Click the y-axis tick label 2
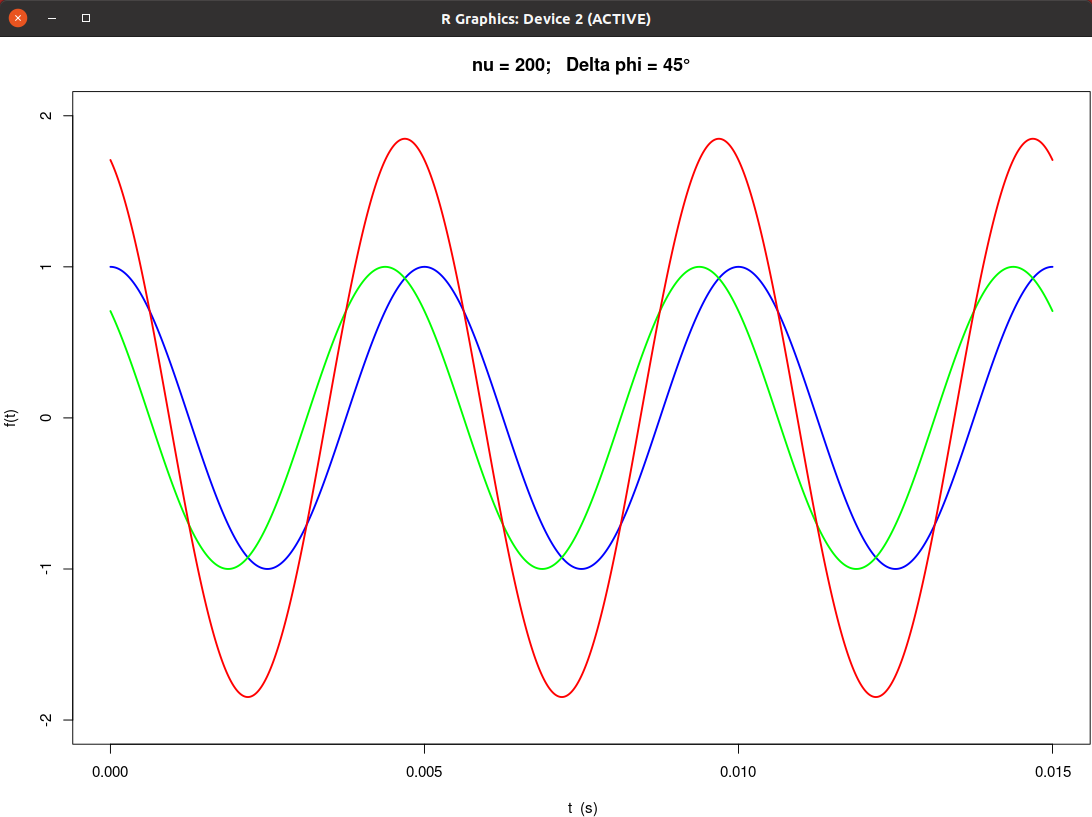 [46, 116]
